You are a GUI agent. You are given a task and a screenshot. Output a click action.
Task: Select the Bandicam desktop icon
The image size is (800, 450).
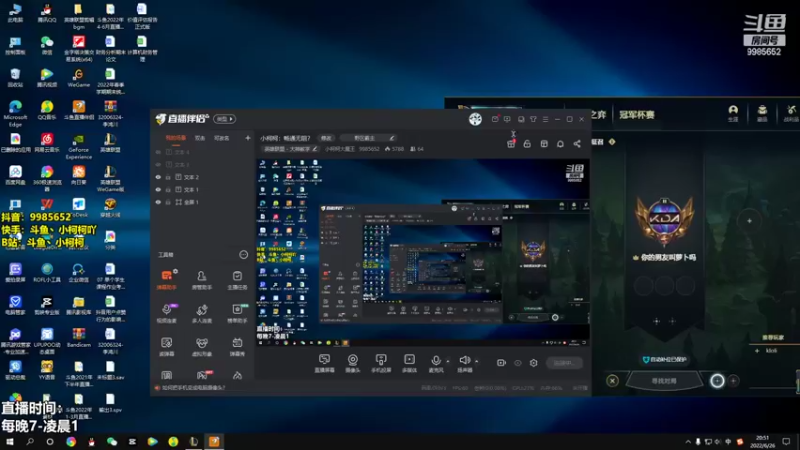[79, 338]
